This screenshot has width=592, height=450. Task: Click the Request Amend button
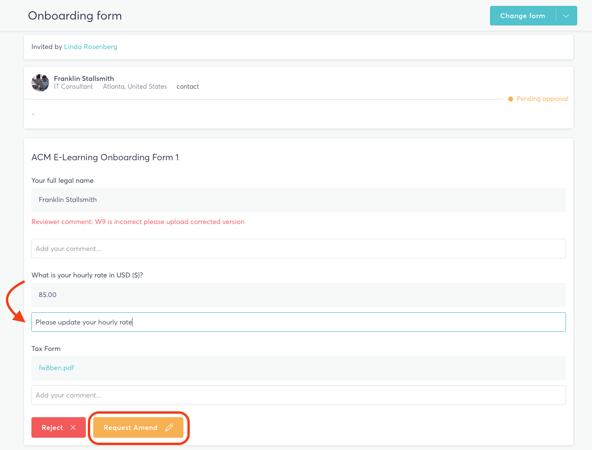coord(138,427)
